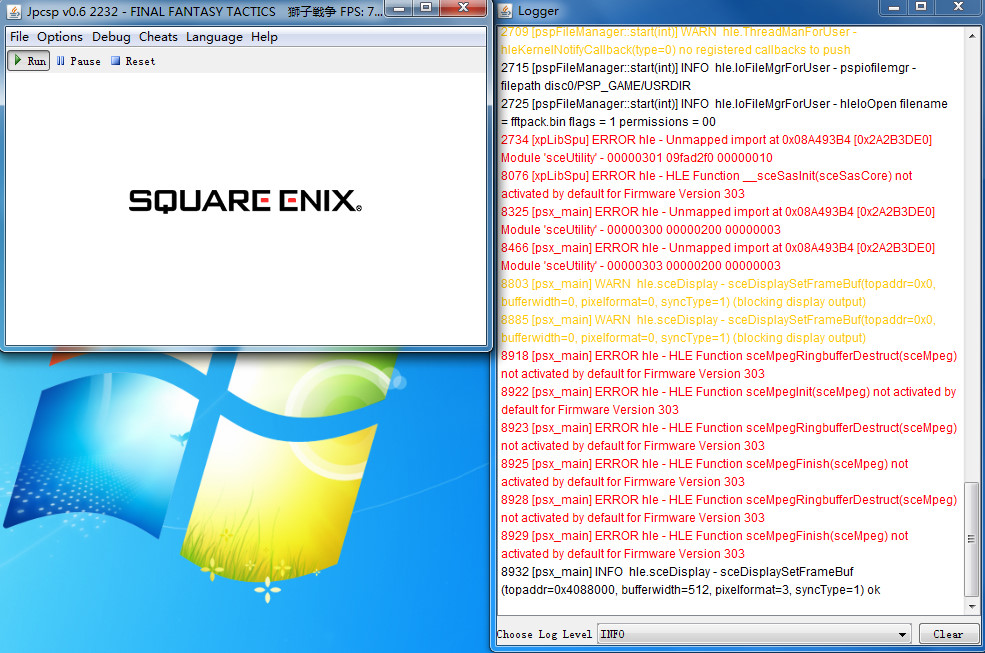985x653 pixels.
Task: Open the Cheats menu
Action: point(158,37)
